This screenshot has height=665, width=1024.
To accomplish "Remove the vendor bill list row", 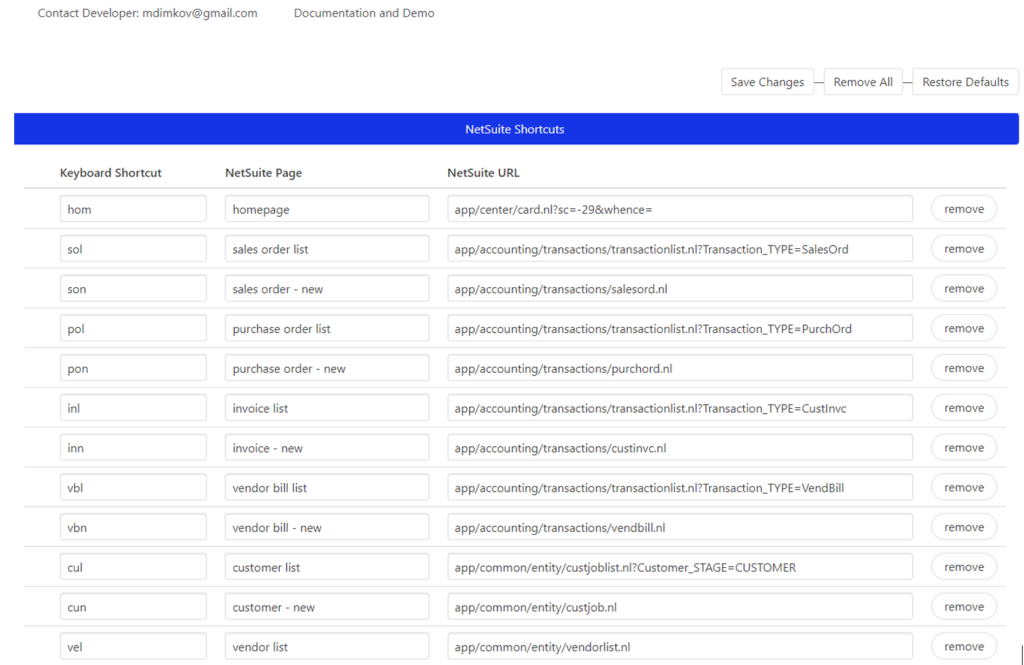I will coord(964,487).
